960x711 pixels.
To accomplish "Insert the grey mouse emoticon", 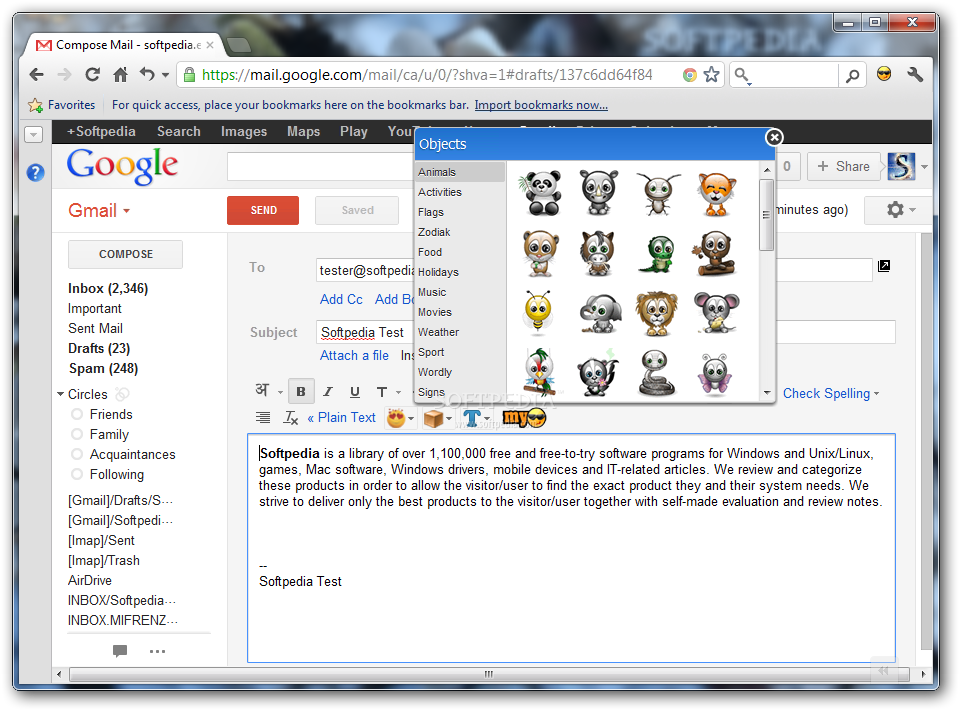I will [x=716, y=312].
